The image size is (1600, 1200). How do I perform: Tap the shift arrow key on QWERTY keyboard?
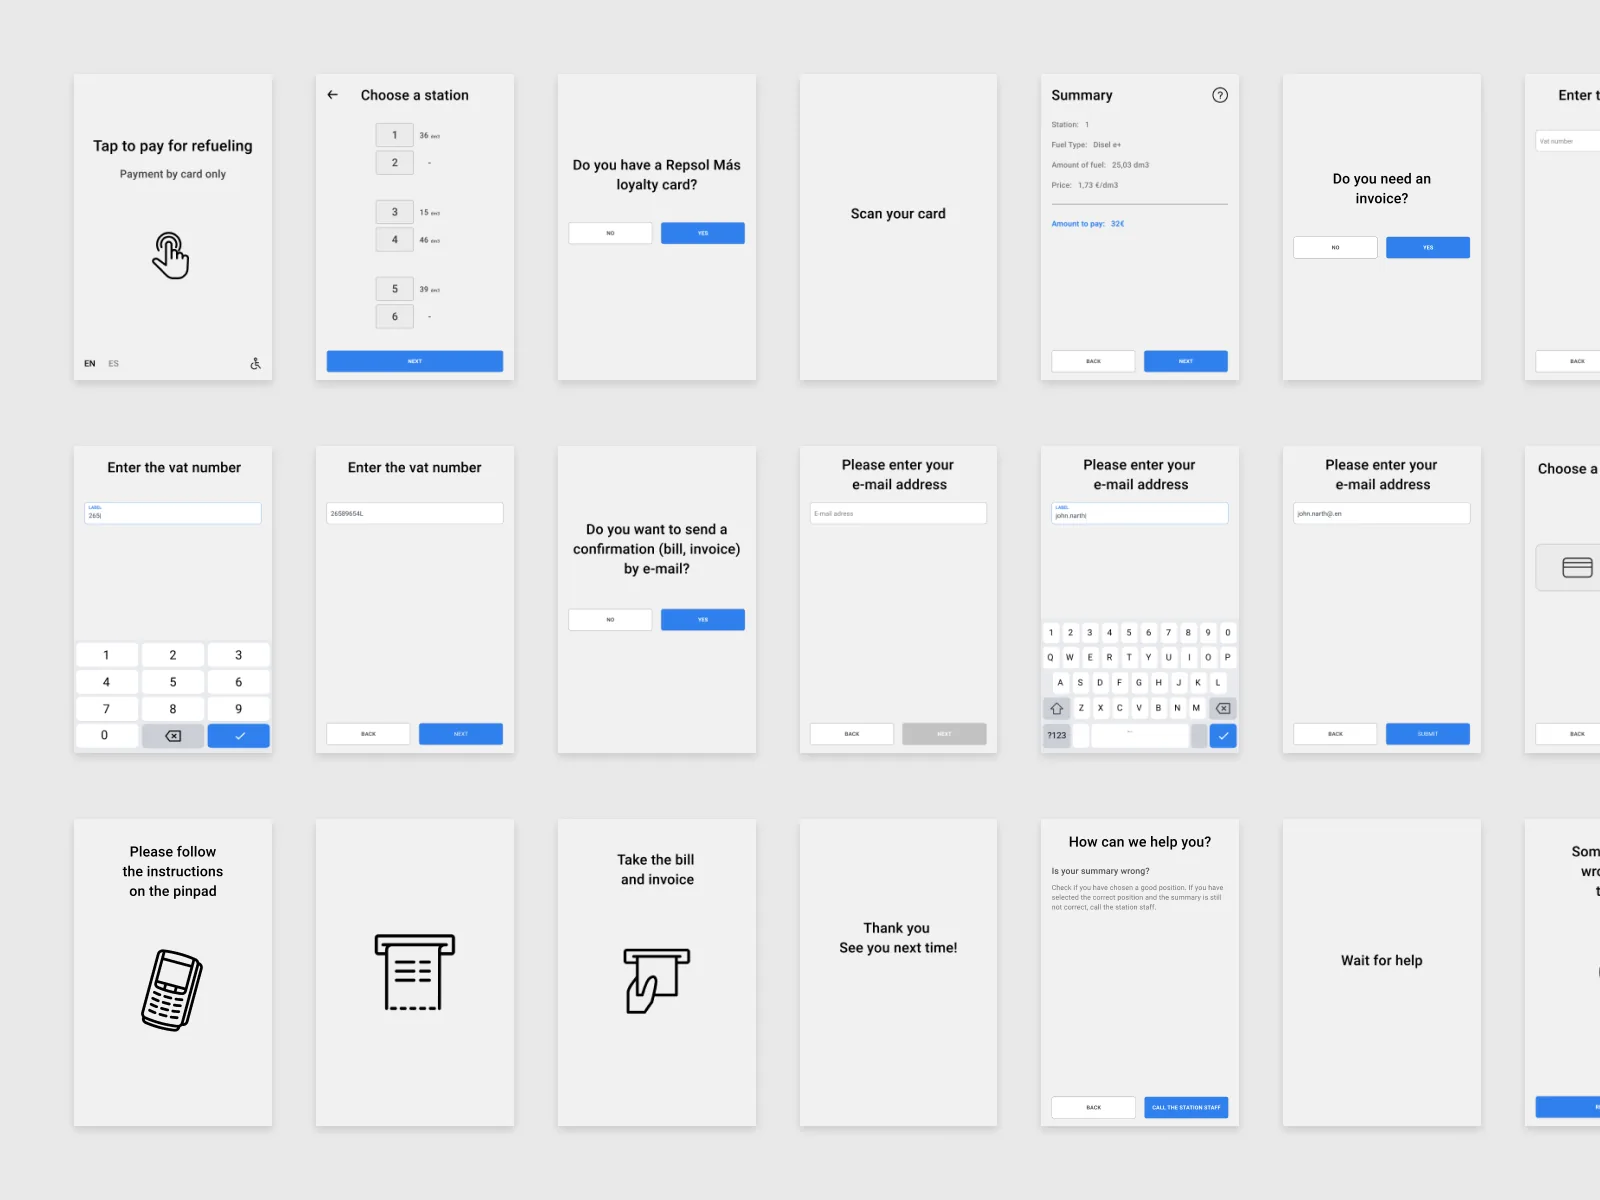pos(1057,708)
